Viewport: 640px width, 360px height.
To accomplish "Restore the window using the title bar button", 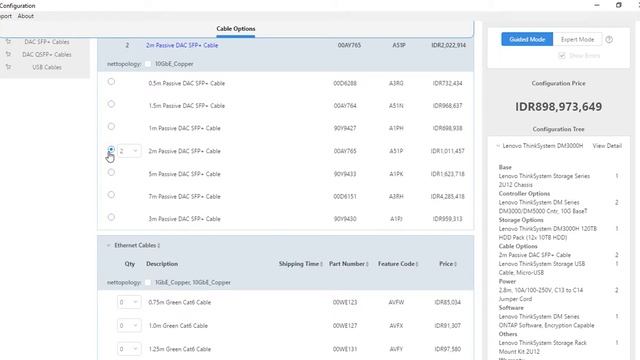I will (619, 5).
